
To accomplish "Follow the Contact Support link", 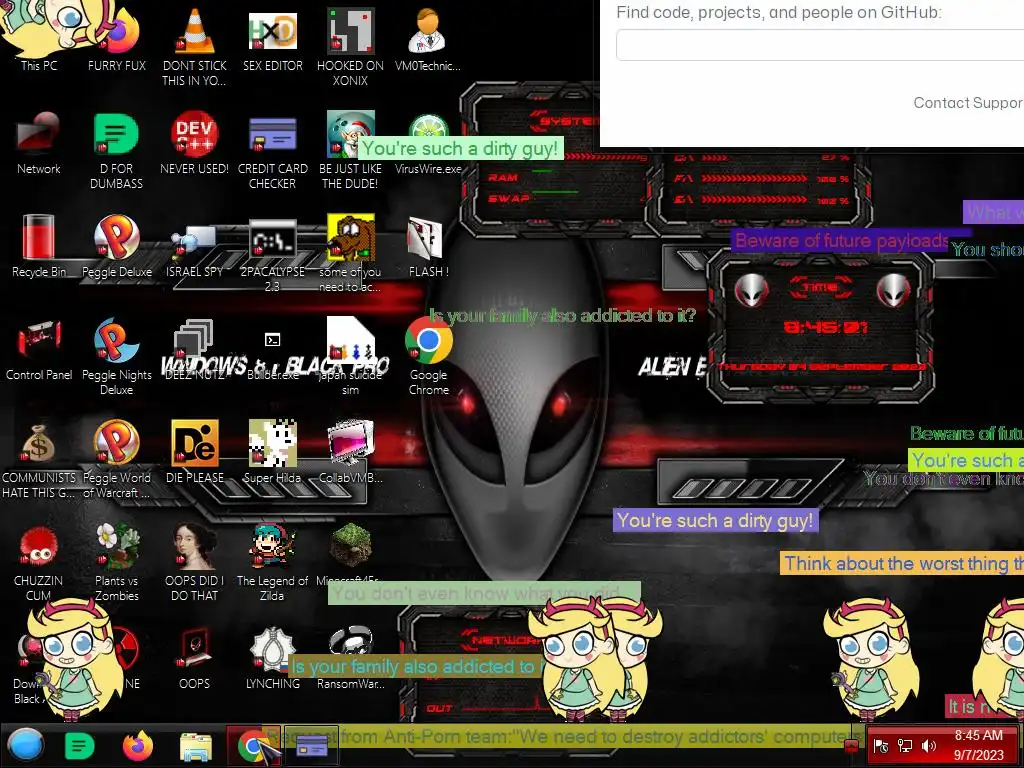I will tap(968, 103).
